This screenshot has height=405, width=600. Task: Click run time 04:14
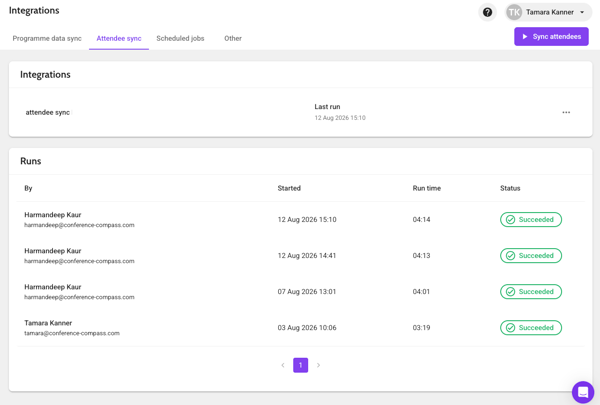(x=421, y=219)
